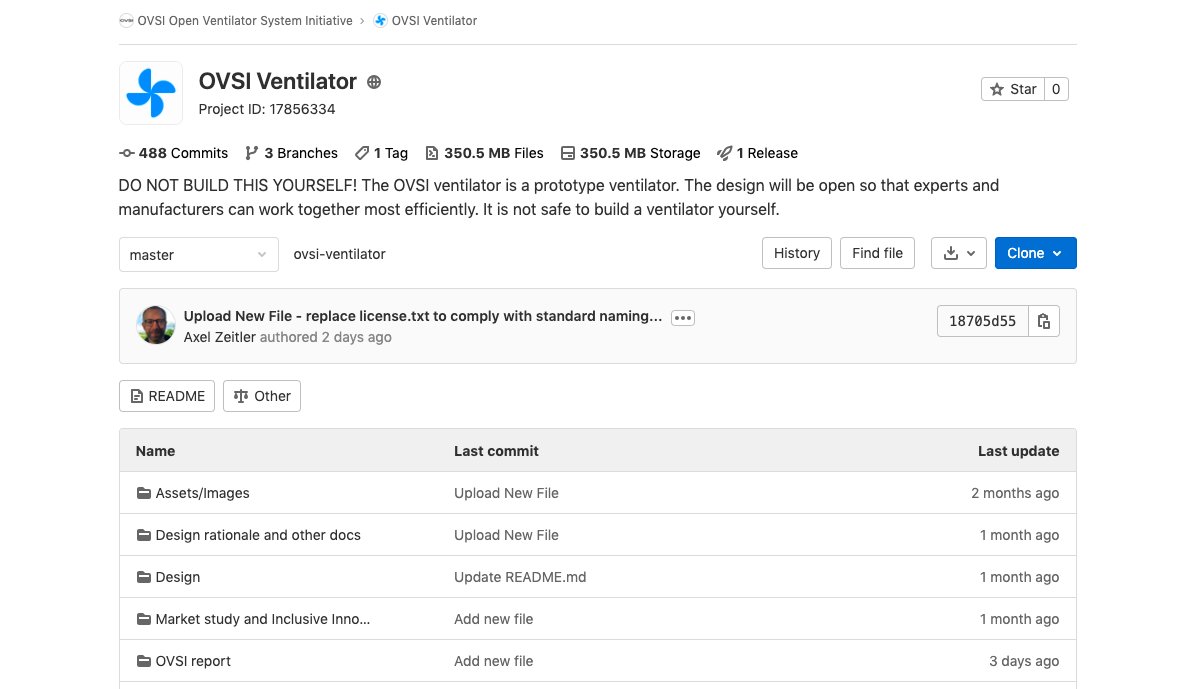
Task: Click the OVSI Ventilator project title
Action: coord(277,81)
